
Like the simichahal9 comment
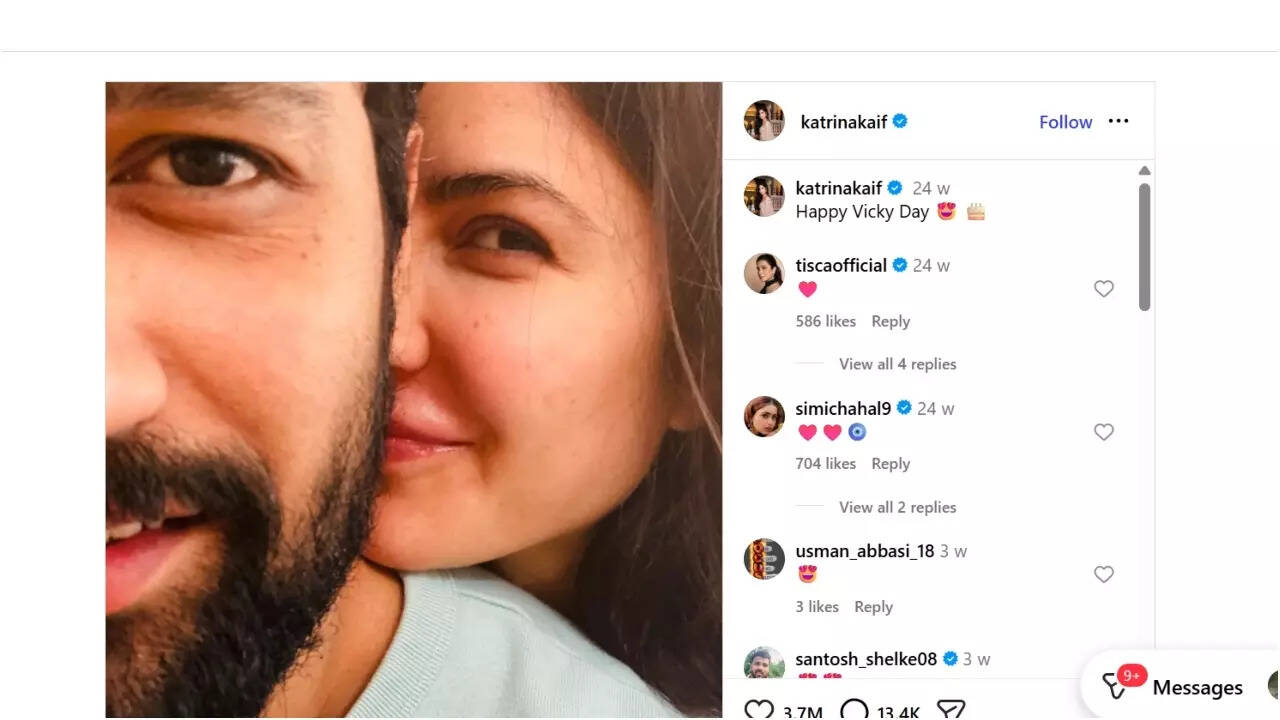1104,432
